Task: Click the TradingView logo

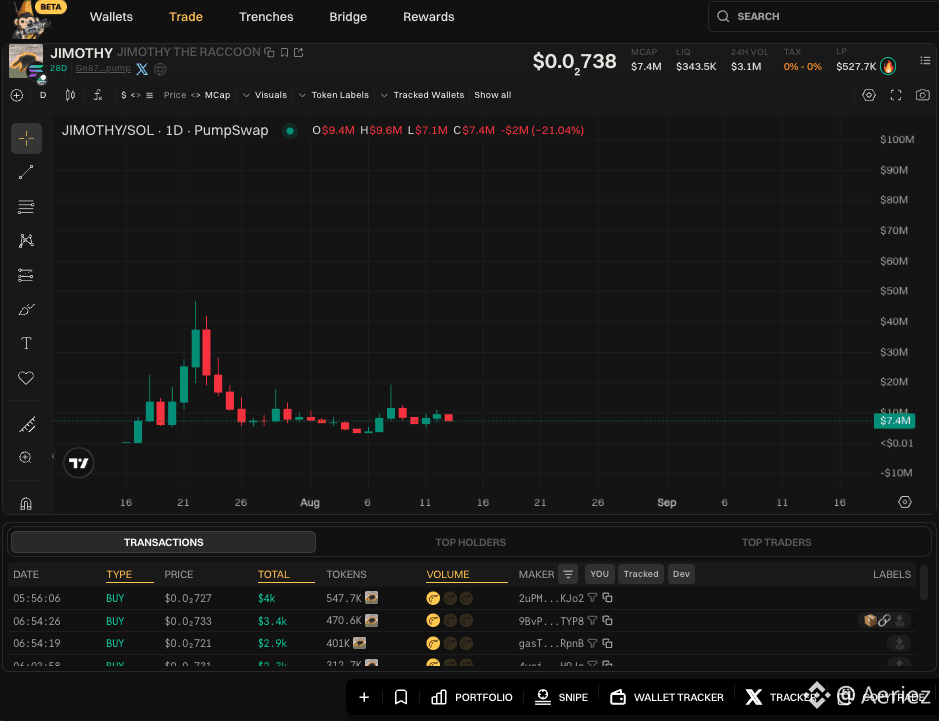Action: (78, 463)
